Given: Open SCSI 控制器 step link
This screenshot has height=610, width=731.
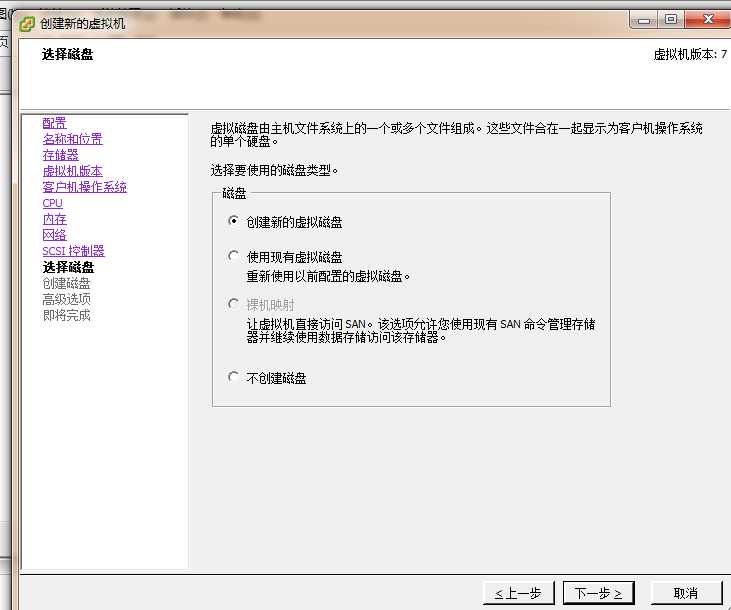Looking at the screenshot, I should (73, 251).
